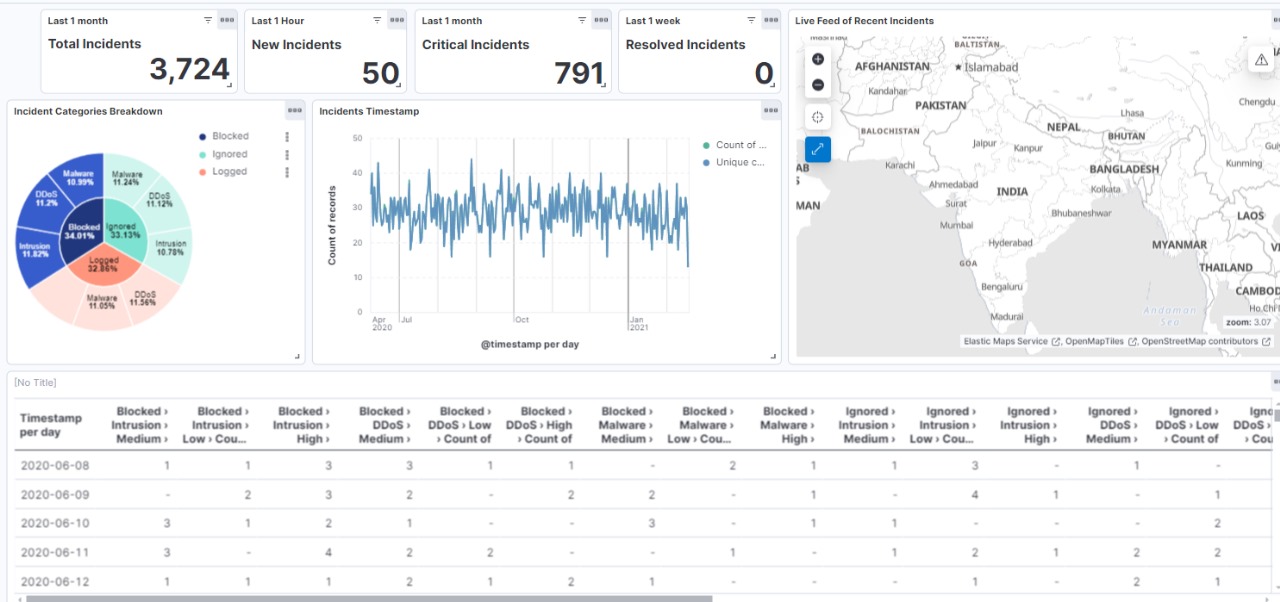Screen dimensions: 1280x602
Task: Zoom in on the incidents map
Action: pos(818,59)
